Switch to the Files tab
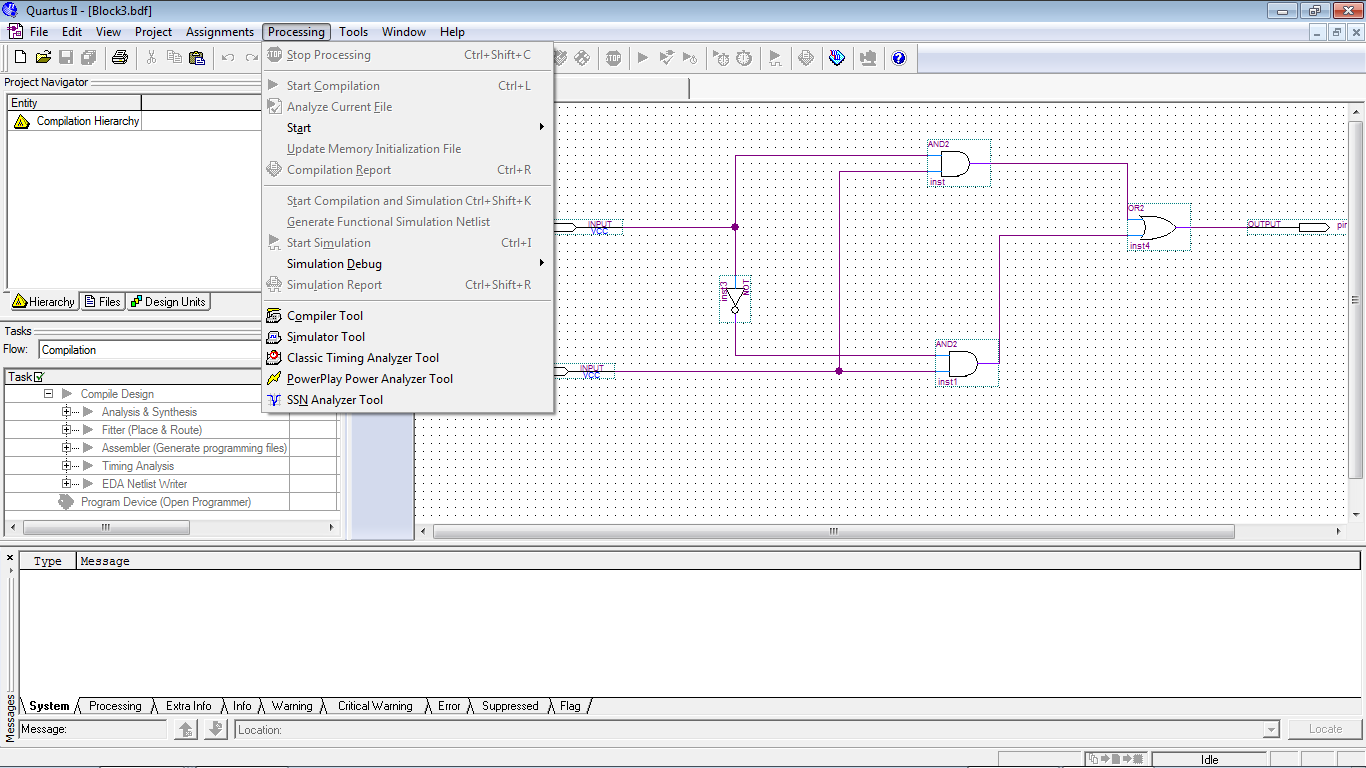Screen dimensions: 1366x768 click(102, 302)
